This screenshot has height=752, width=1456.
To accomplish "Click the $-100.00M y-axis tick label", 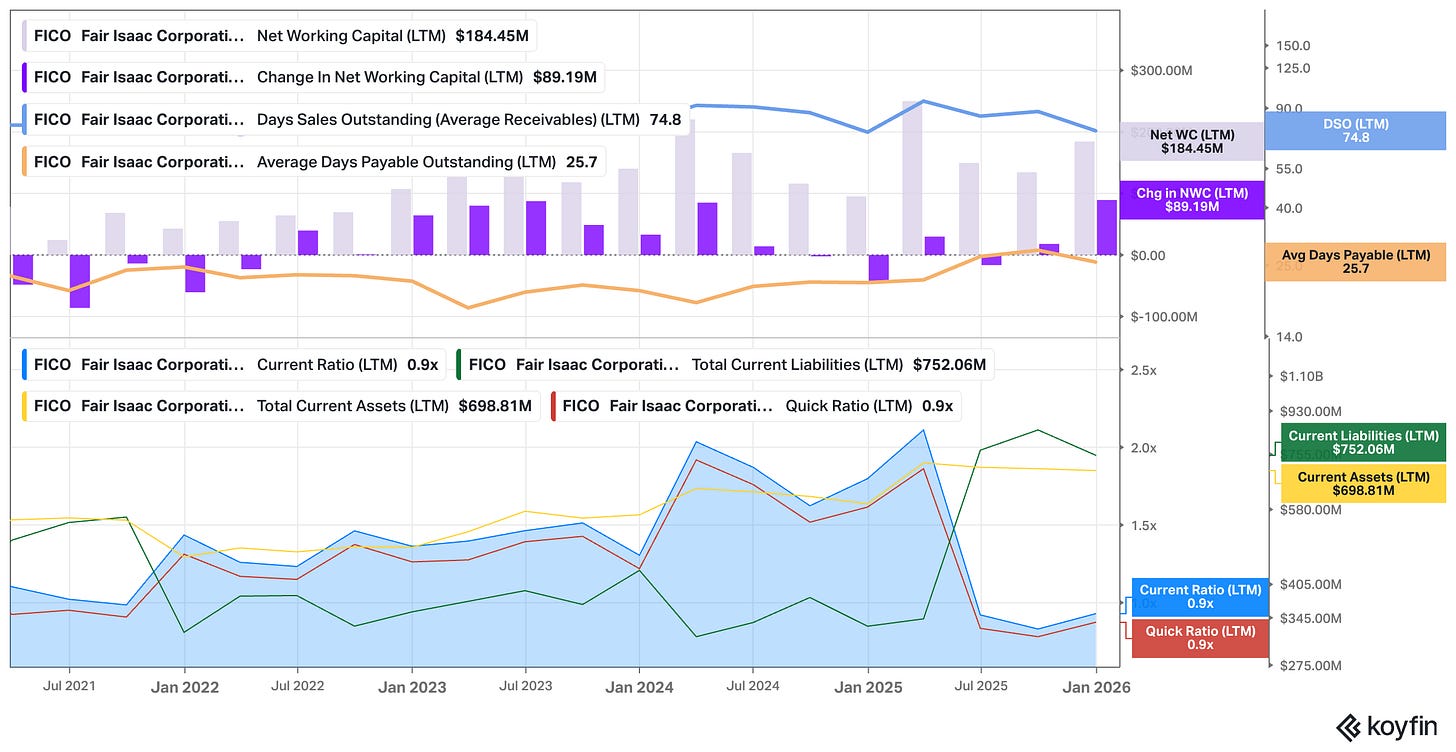I will pos(1164,317).
